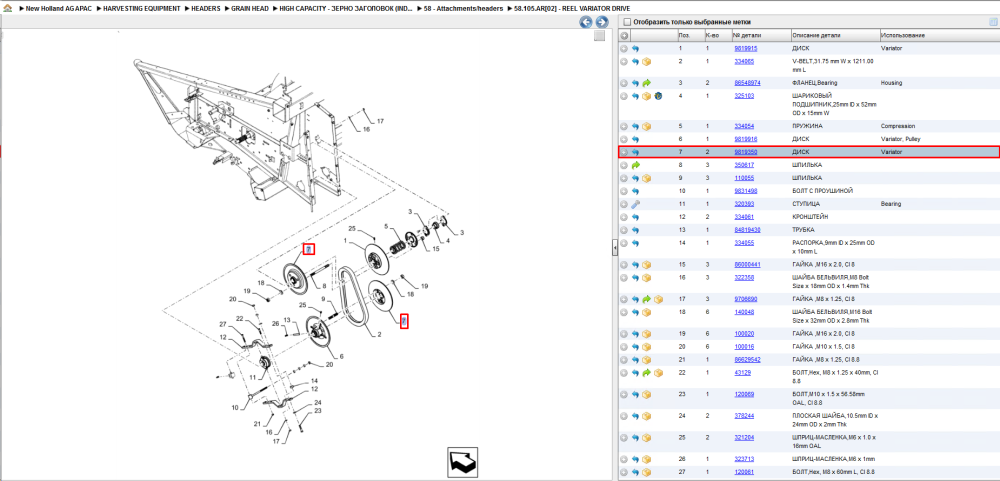Click callout number 10 on the diagram
The image size is (1000, 481).
(234, 407)
